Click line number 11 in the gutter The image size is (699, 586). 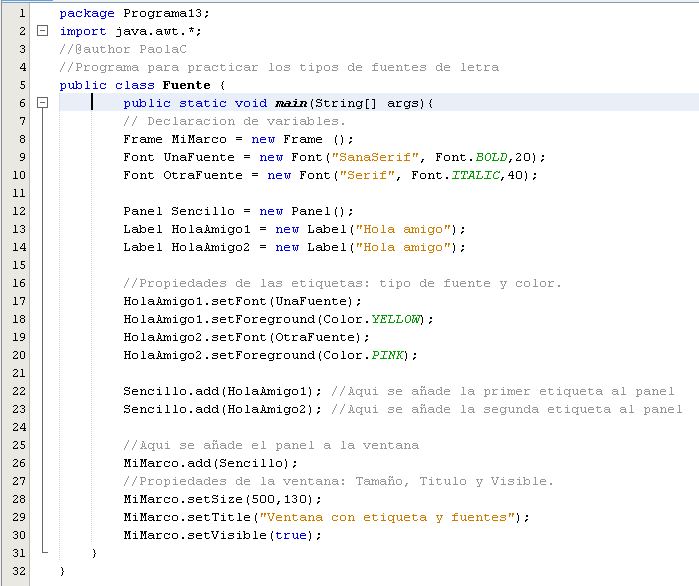pyautogui.click(x=19, y=193)
